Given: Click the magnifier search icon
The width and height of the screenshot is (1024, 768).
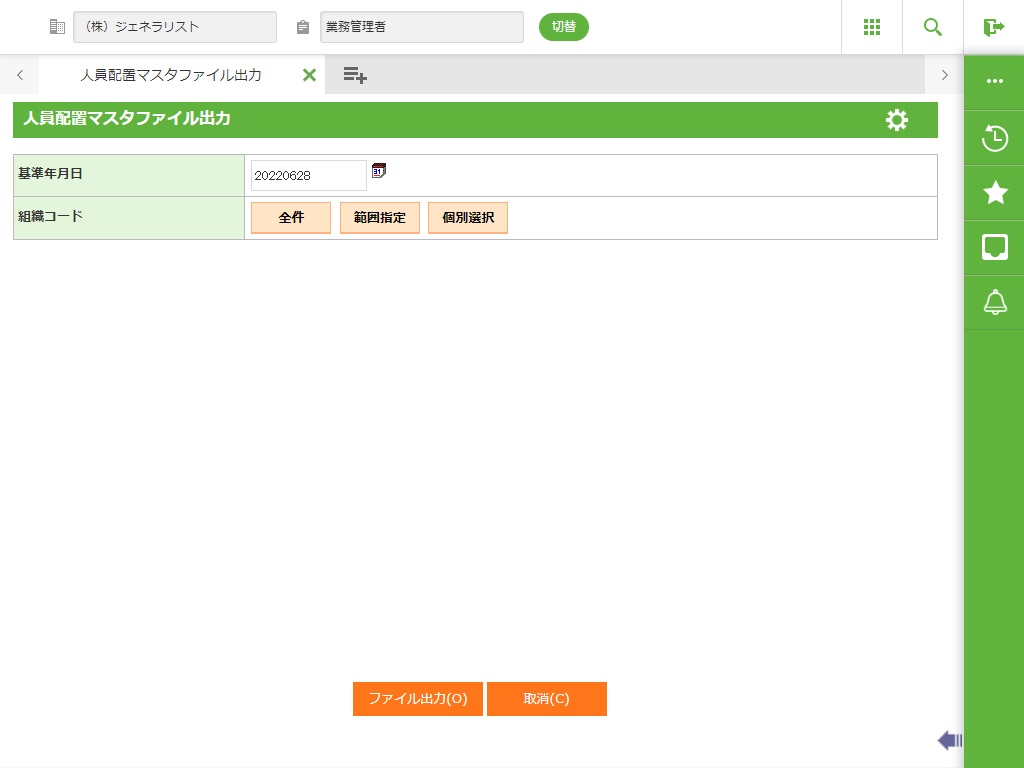Looking at the screenshot, I should (x=933, y=27).
